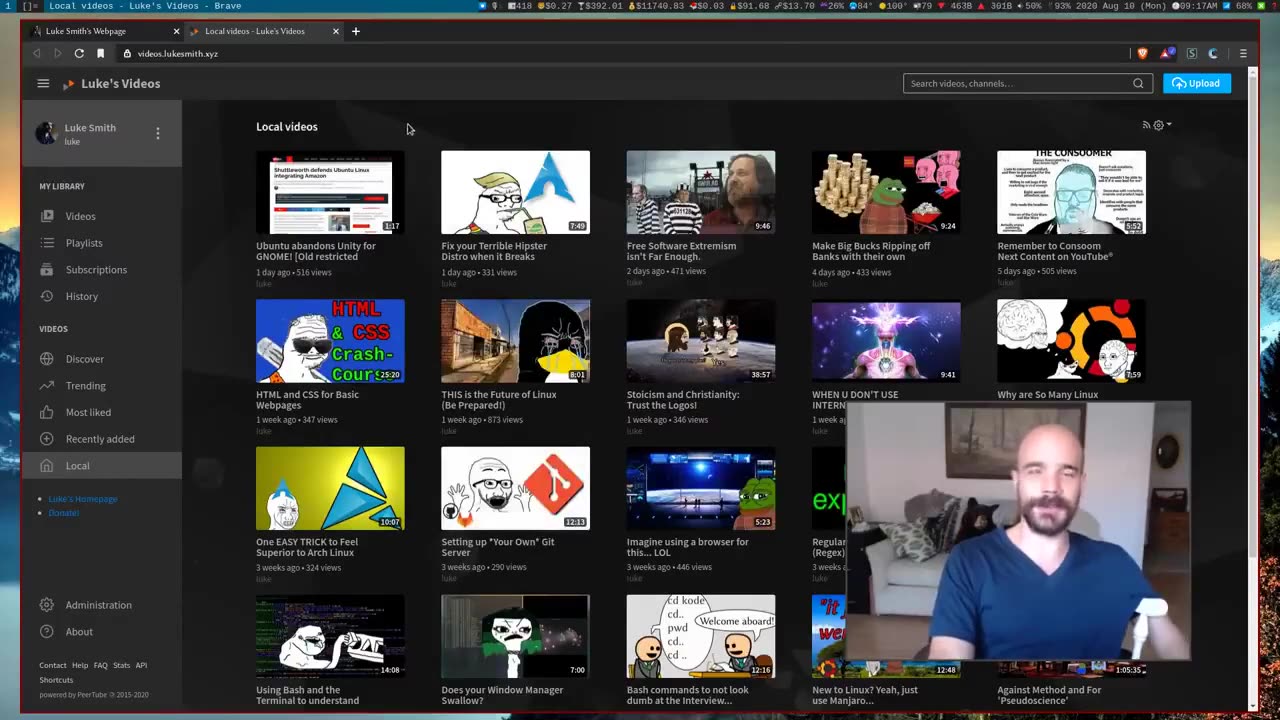
Task: Open Make Big Bucks Ripping off thumbnail
Action: pyautogui.click(x=886, y=192)
